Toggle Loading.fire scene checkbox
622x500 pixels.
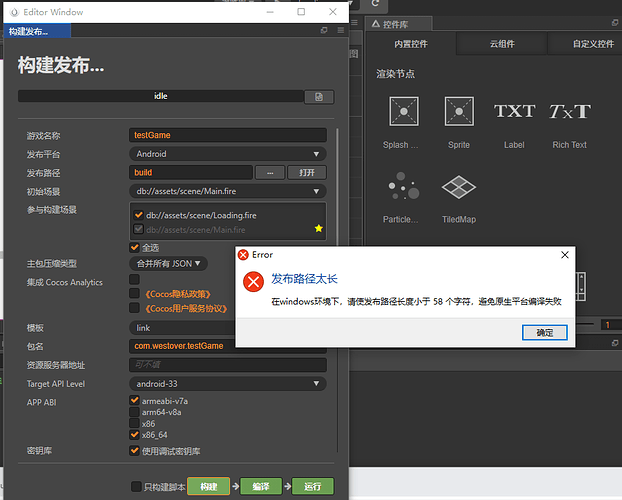tap(138, 215)
